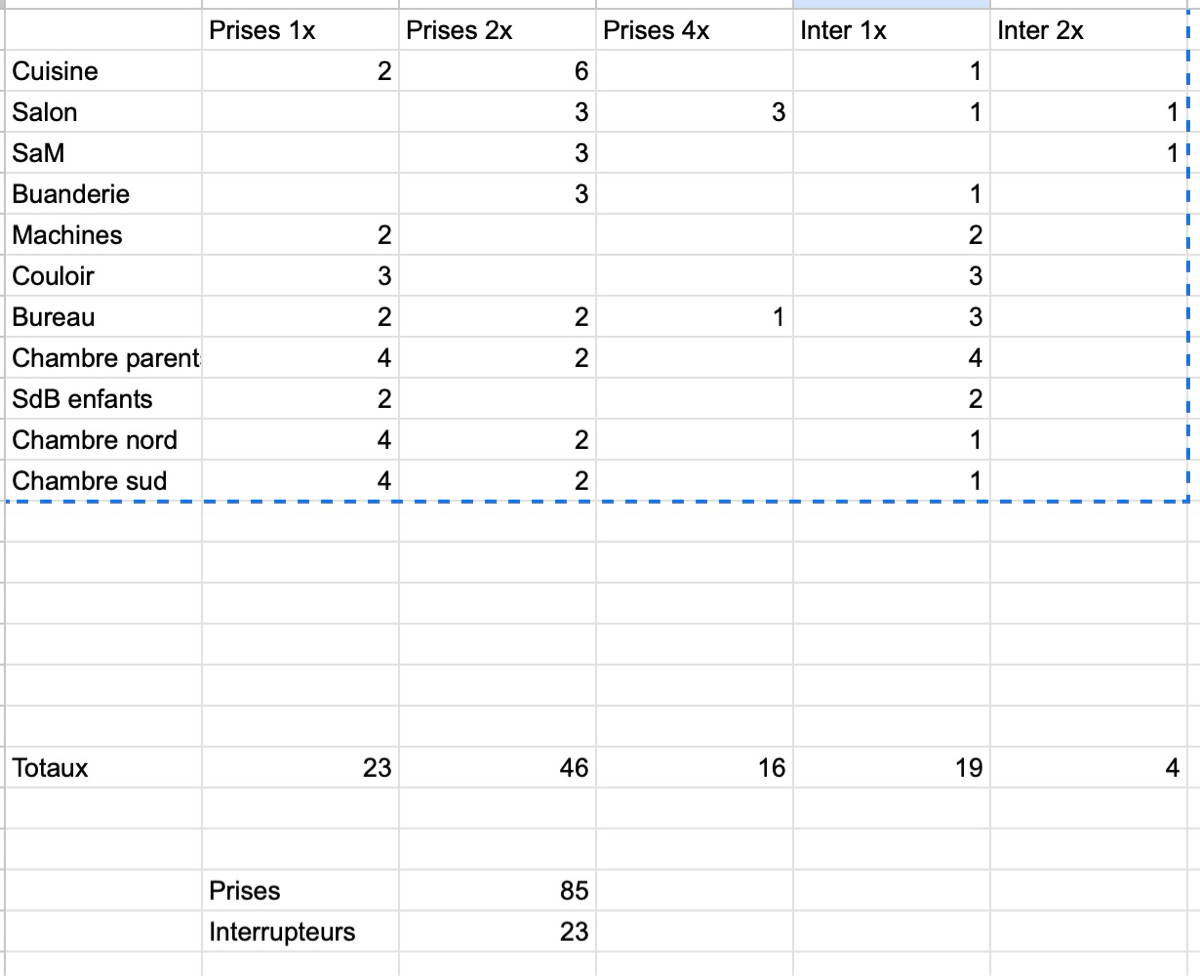Click the Interrupteurs label cell
This screenshot has width=1200, height=976.
pyautogui.click(x=299, y=932)
